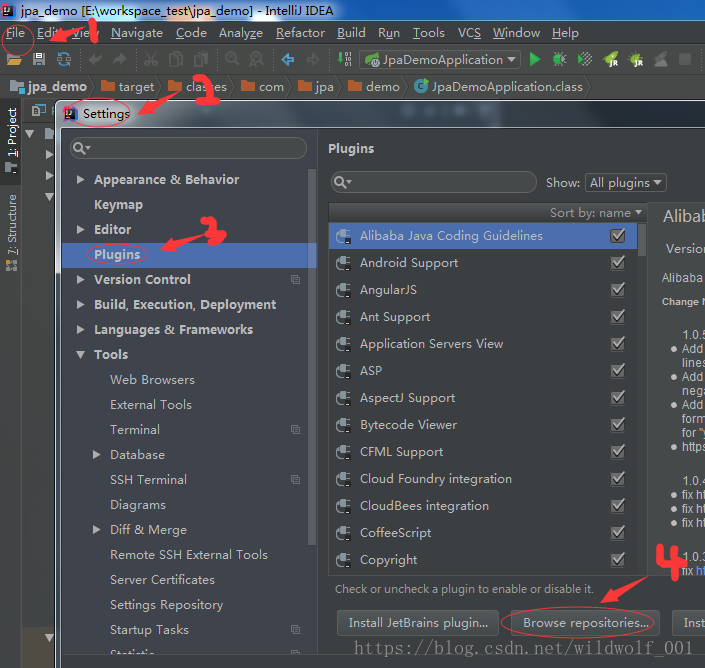Open JpaDemoApplication run configuration dropdown
Screen dimensions: 705x668
coord(440,59)
